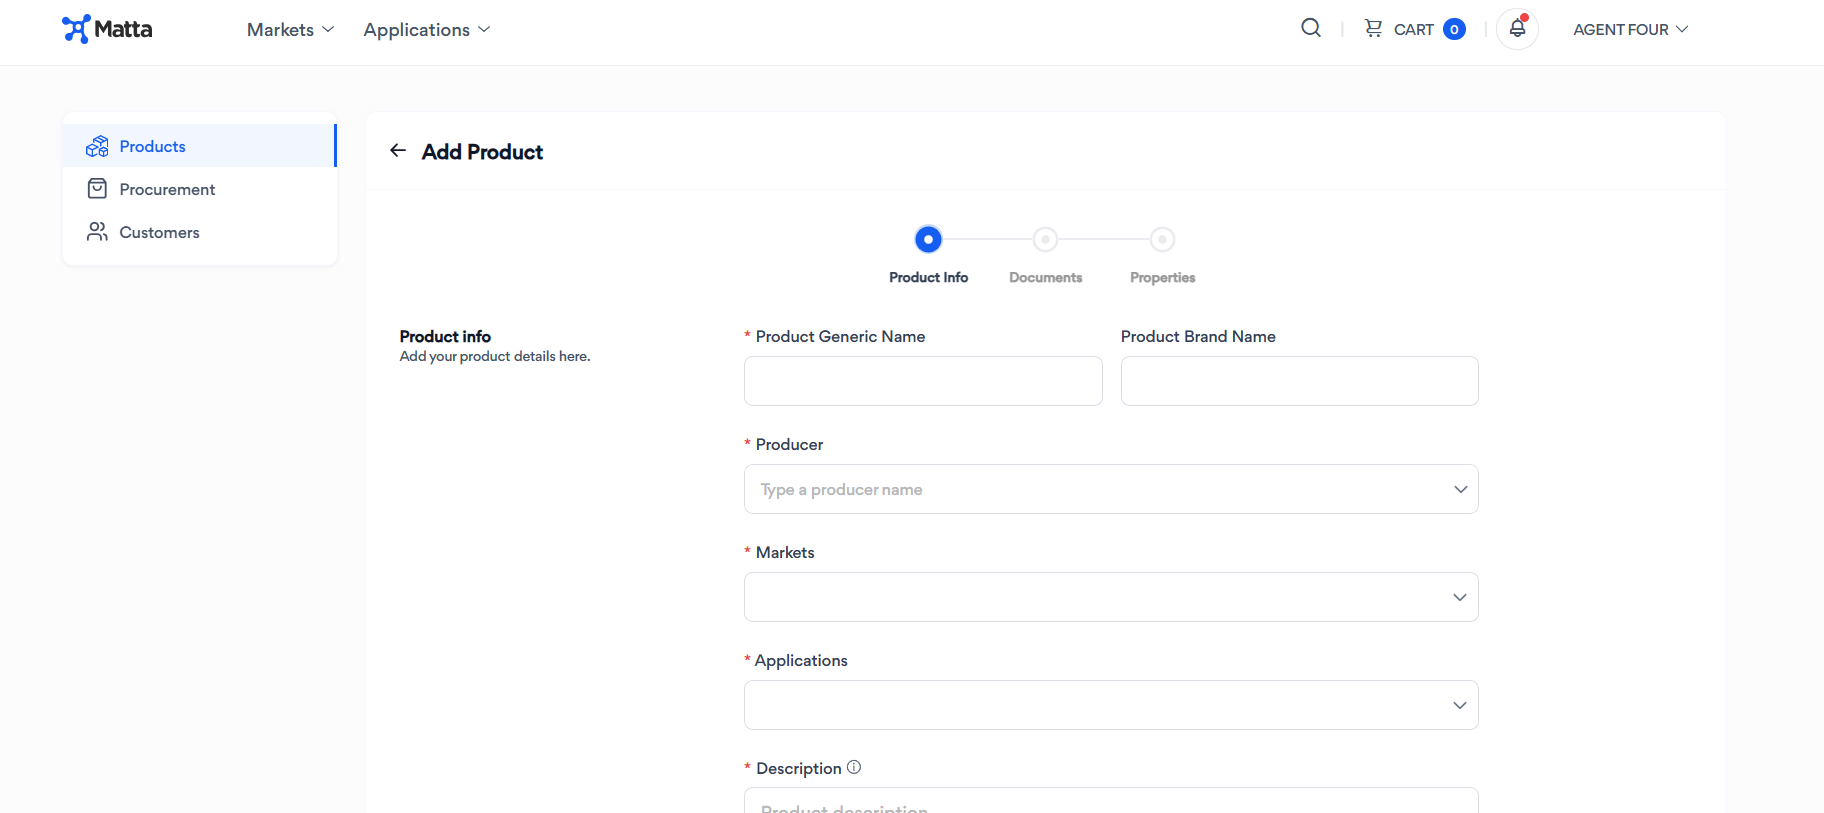Focus the Product description text area
This screenshot has height=813, width=1824.
point(1111,800)
